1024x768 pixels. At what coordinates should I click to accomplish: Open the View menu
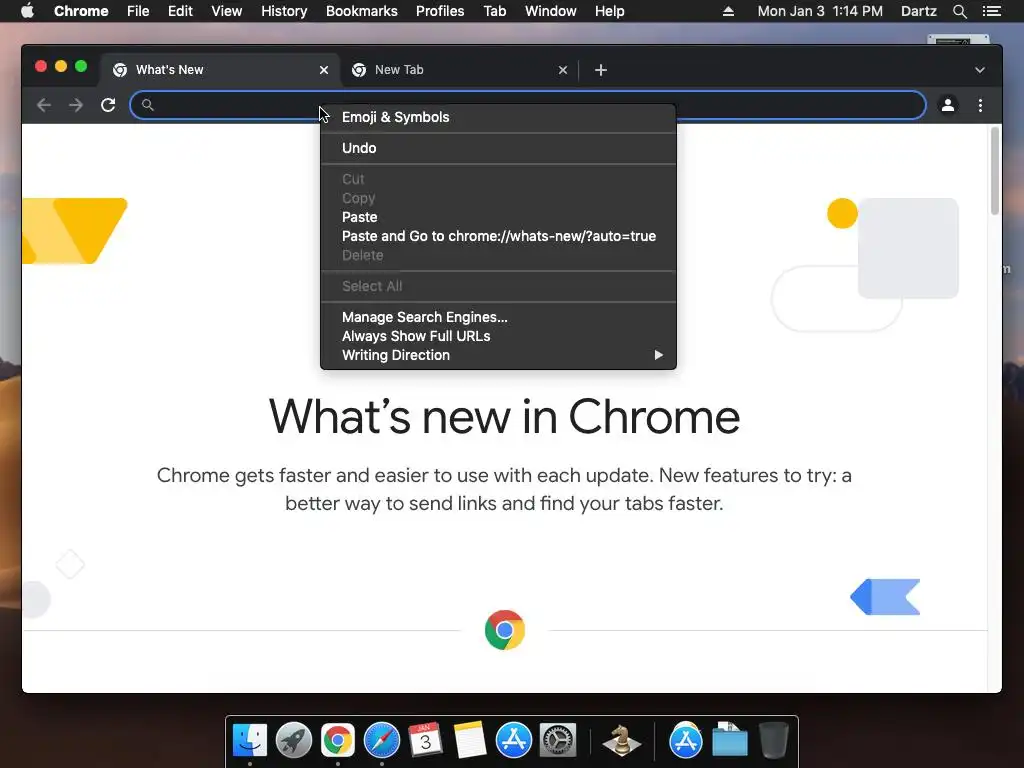tap(227, 11)
